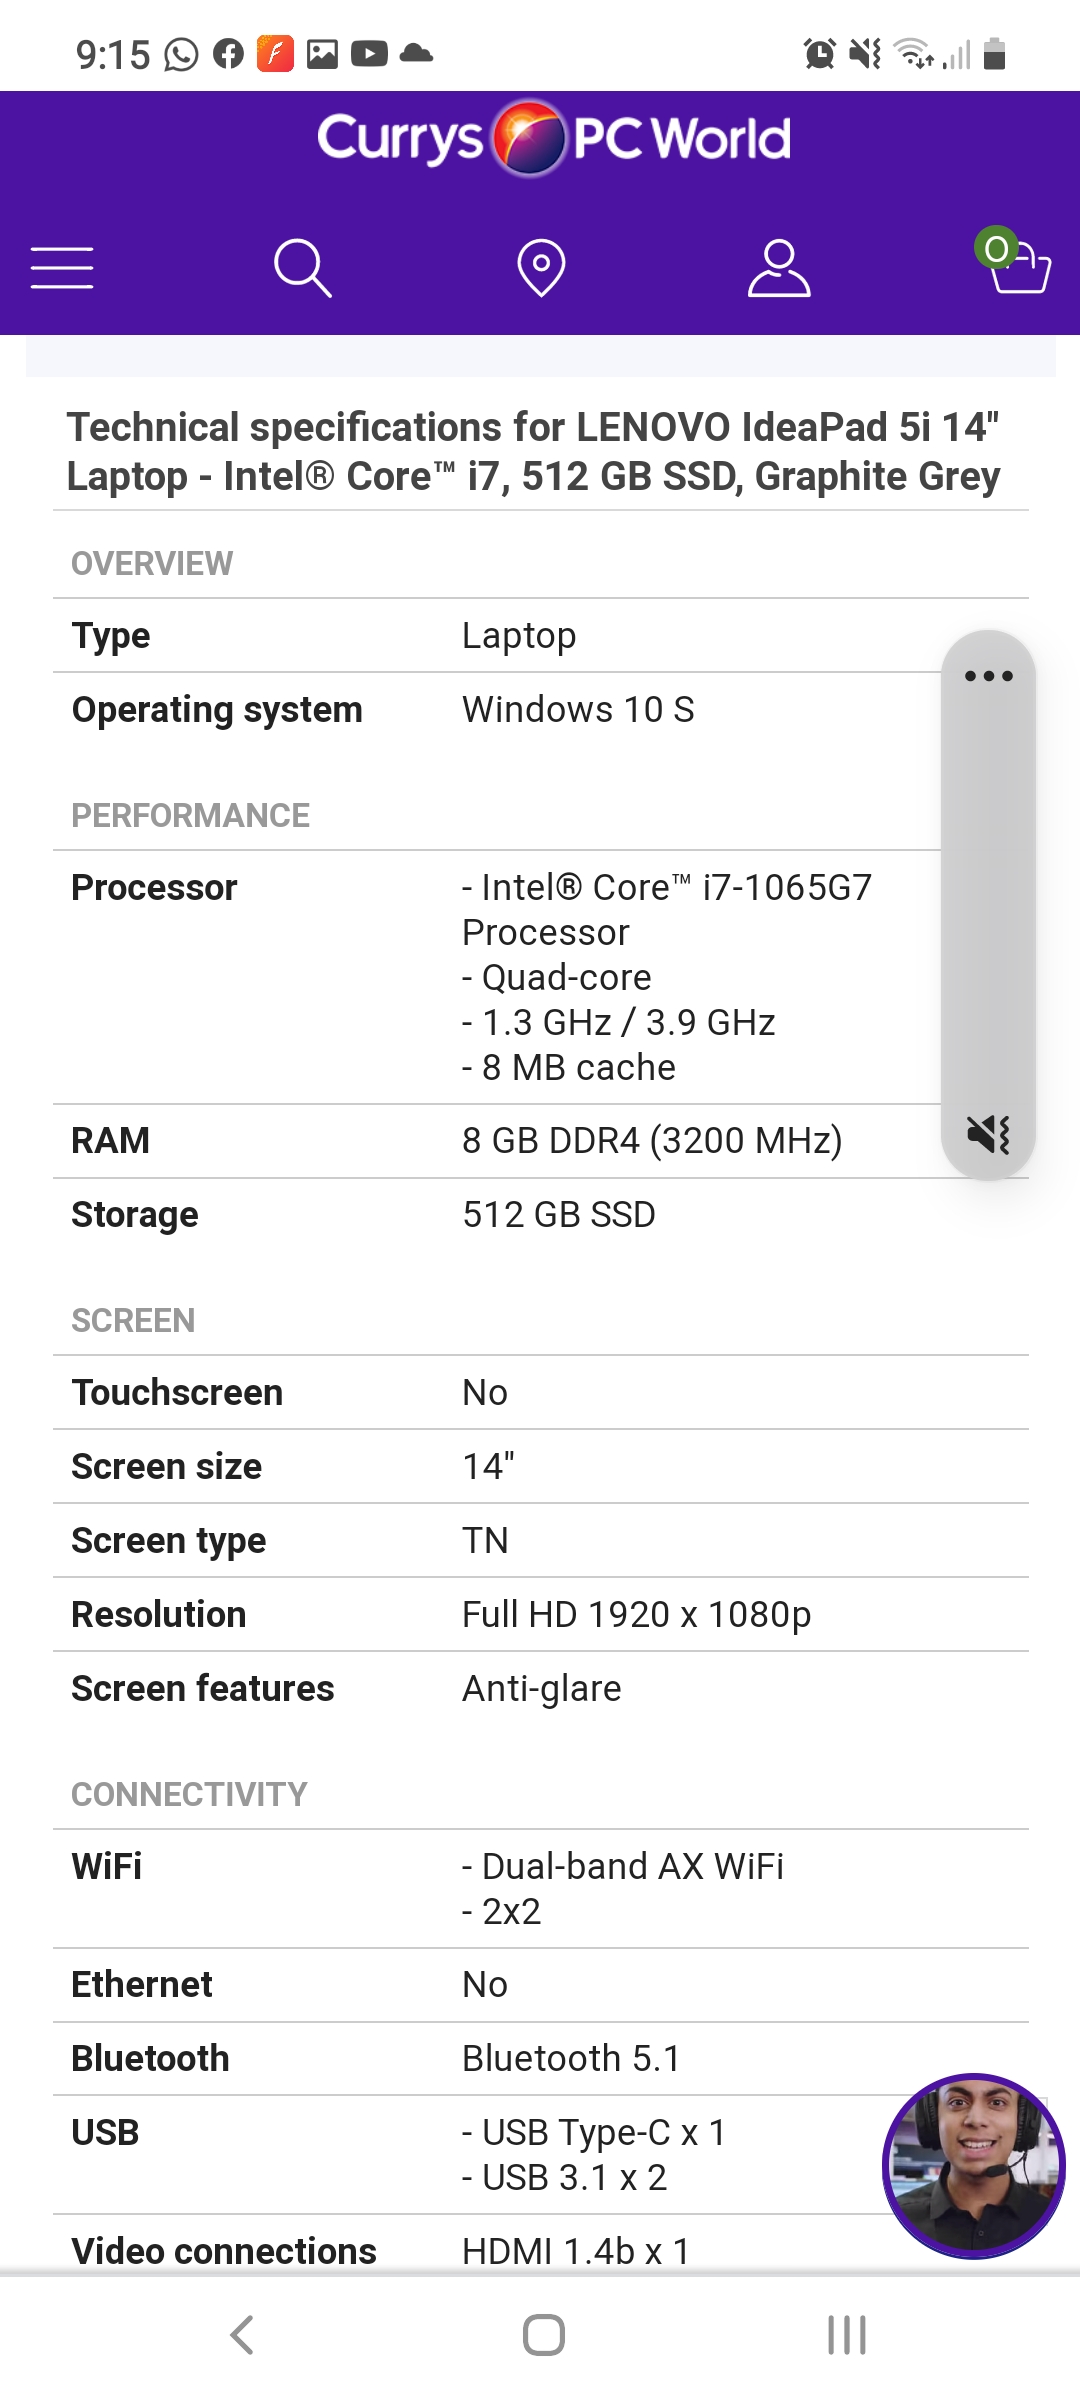This screenshot has height=2400, width=1080.
Task: Toggle the mute icon on volume panel
Action: (988, 1134)
